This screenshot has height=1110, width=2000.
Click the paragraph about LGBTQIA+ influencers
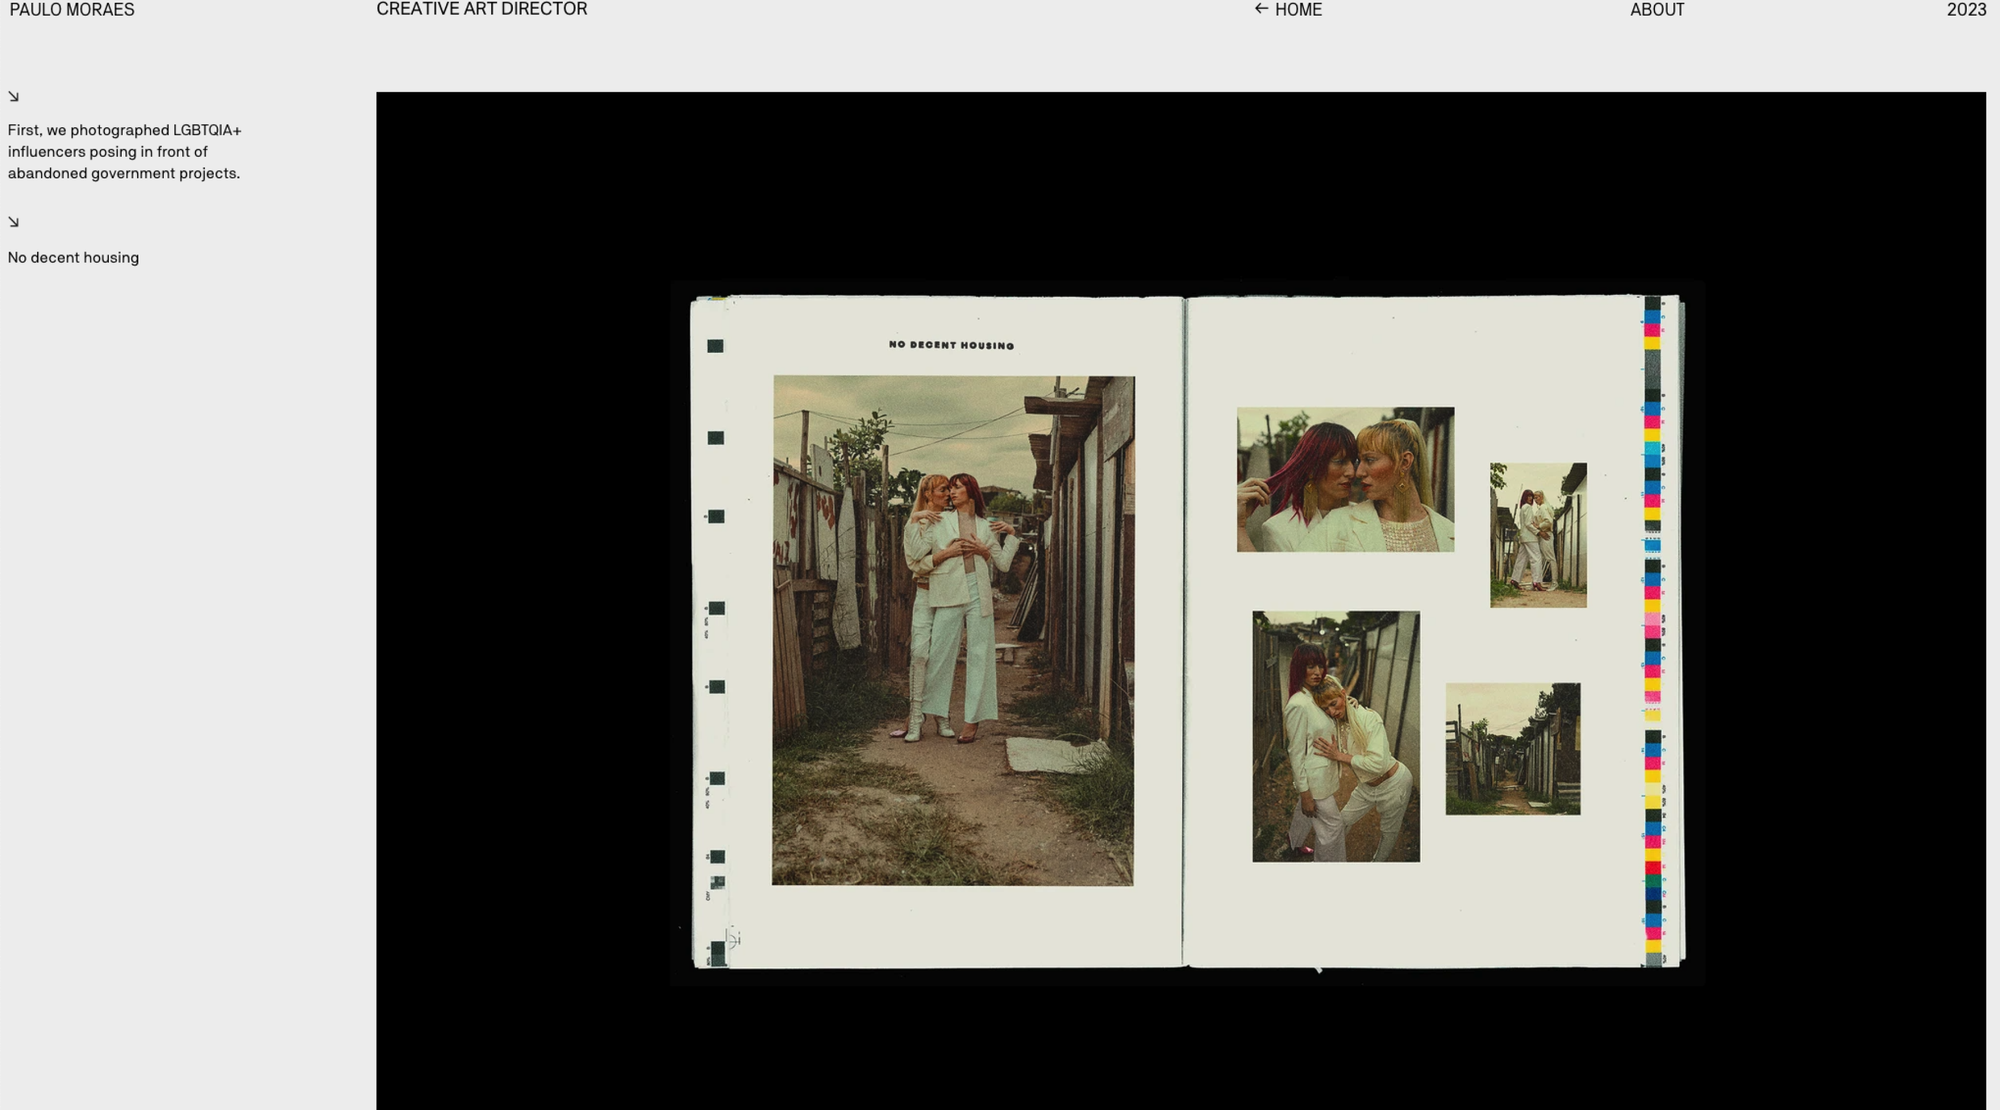tap(124, 152)
